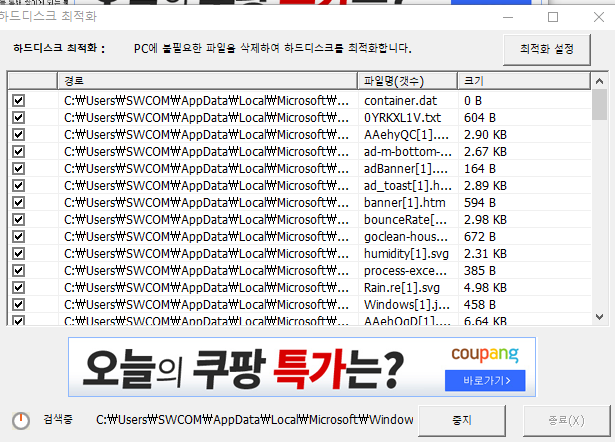615x442 pixels.
Task: Maximize the 하드디스크 최적화 window
Action: click(553, 17)
